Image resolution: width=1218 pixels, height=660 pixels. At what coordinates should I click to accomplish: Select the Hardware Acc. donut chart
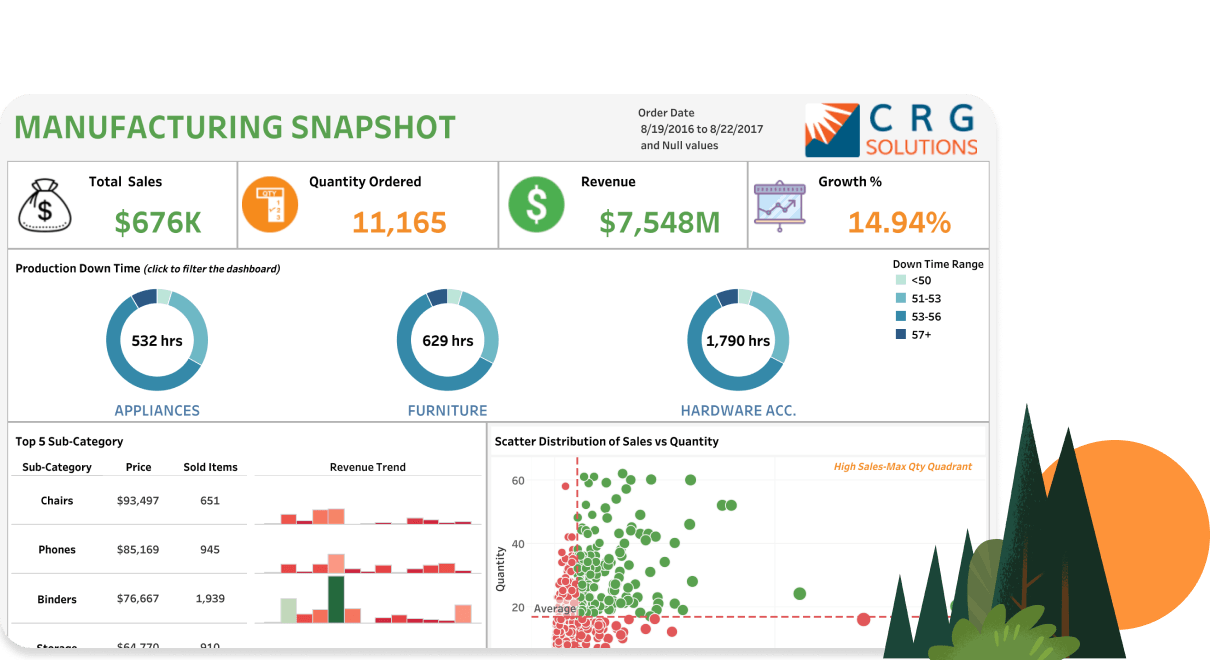(738, 341)
